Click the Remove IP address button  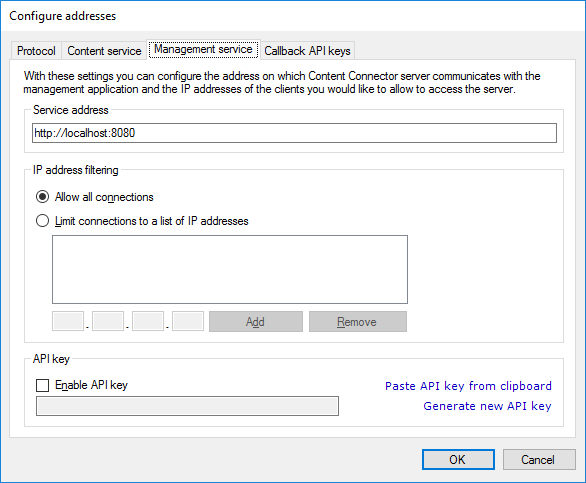click(x=358, y=322)
